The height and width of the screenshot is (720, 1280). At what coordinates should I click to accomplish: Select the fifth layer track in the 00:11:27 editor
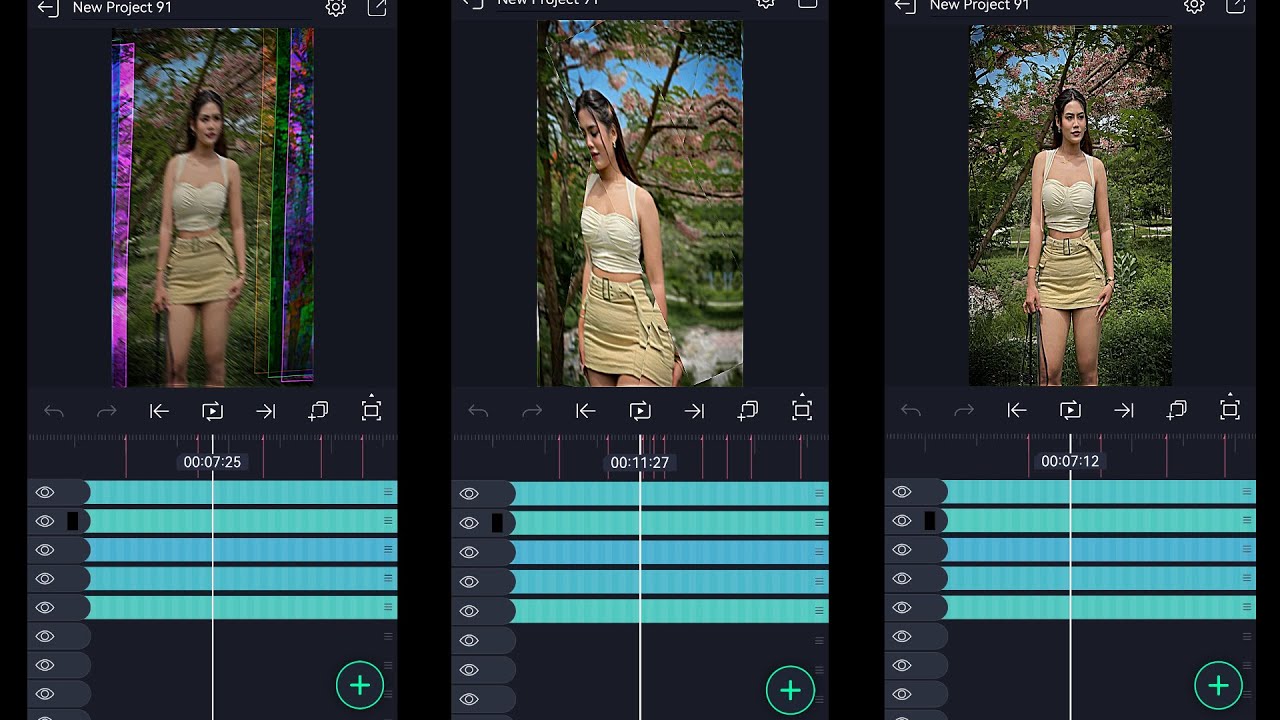pyautogui.click(x=669, y=611)
